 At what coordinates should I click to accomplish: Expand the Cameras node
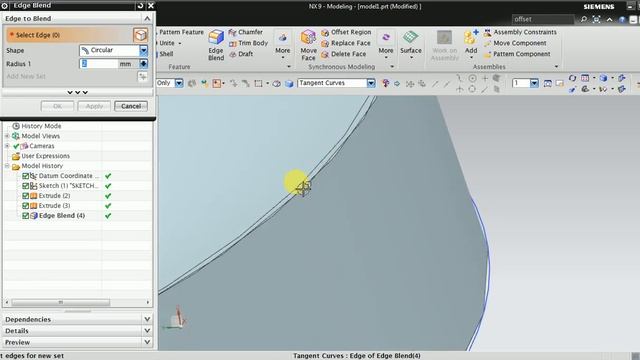point(7,146)
